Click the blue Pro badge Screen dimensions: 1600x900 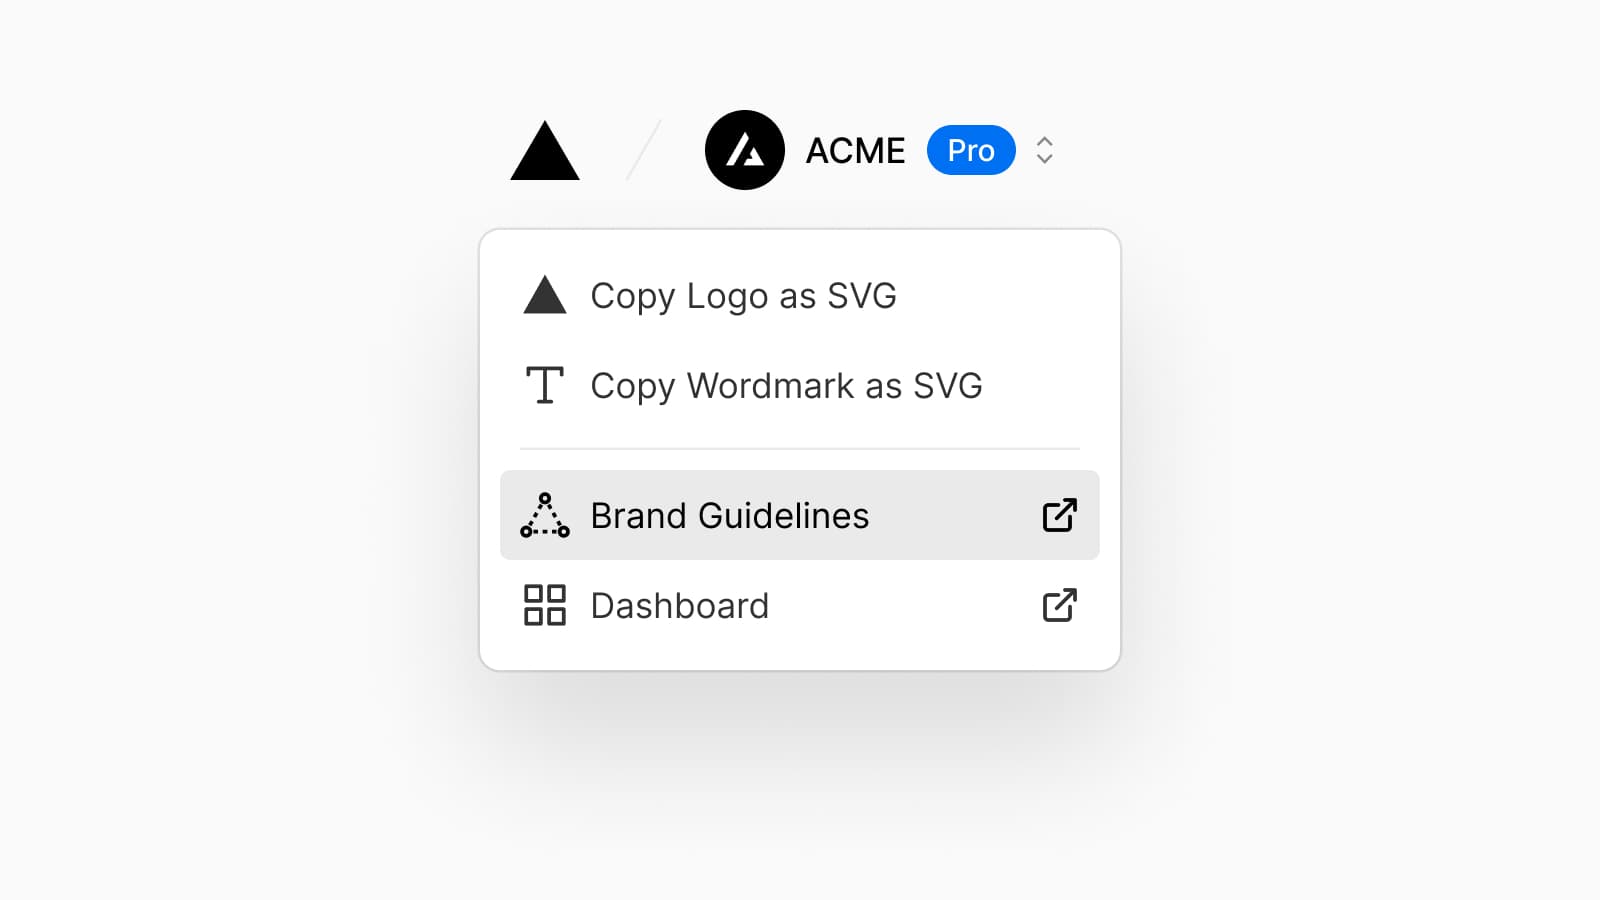[971, 150]
